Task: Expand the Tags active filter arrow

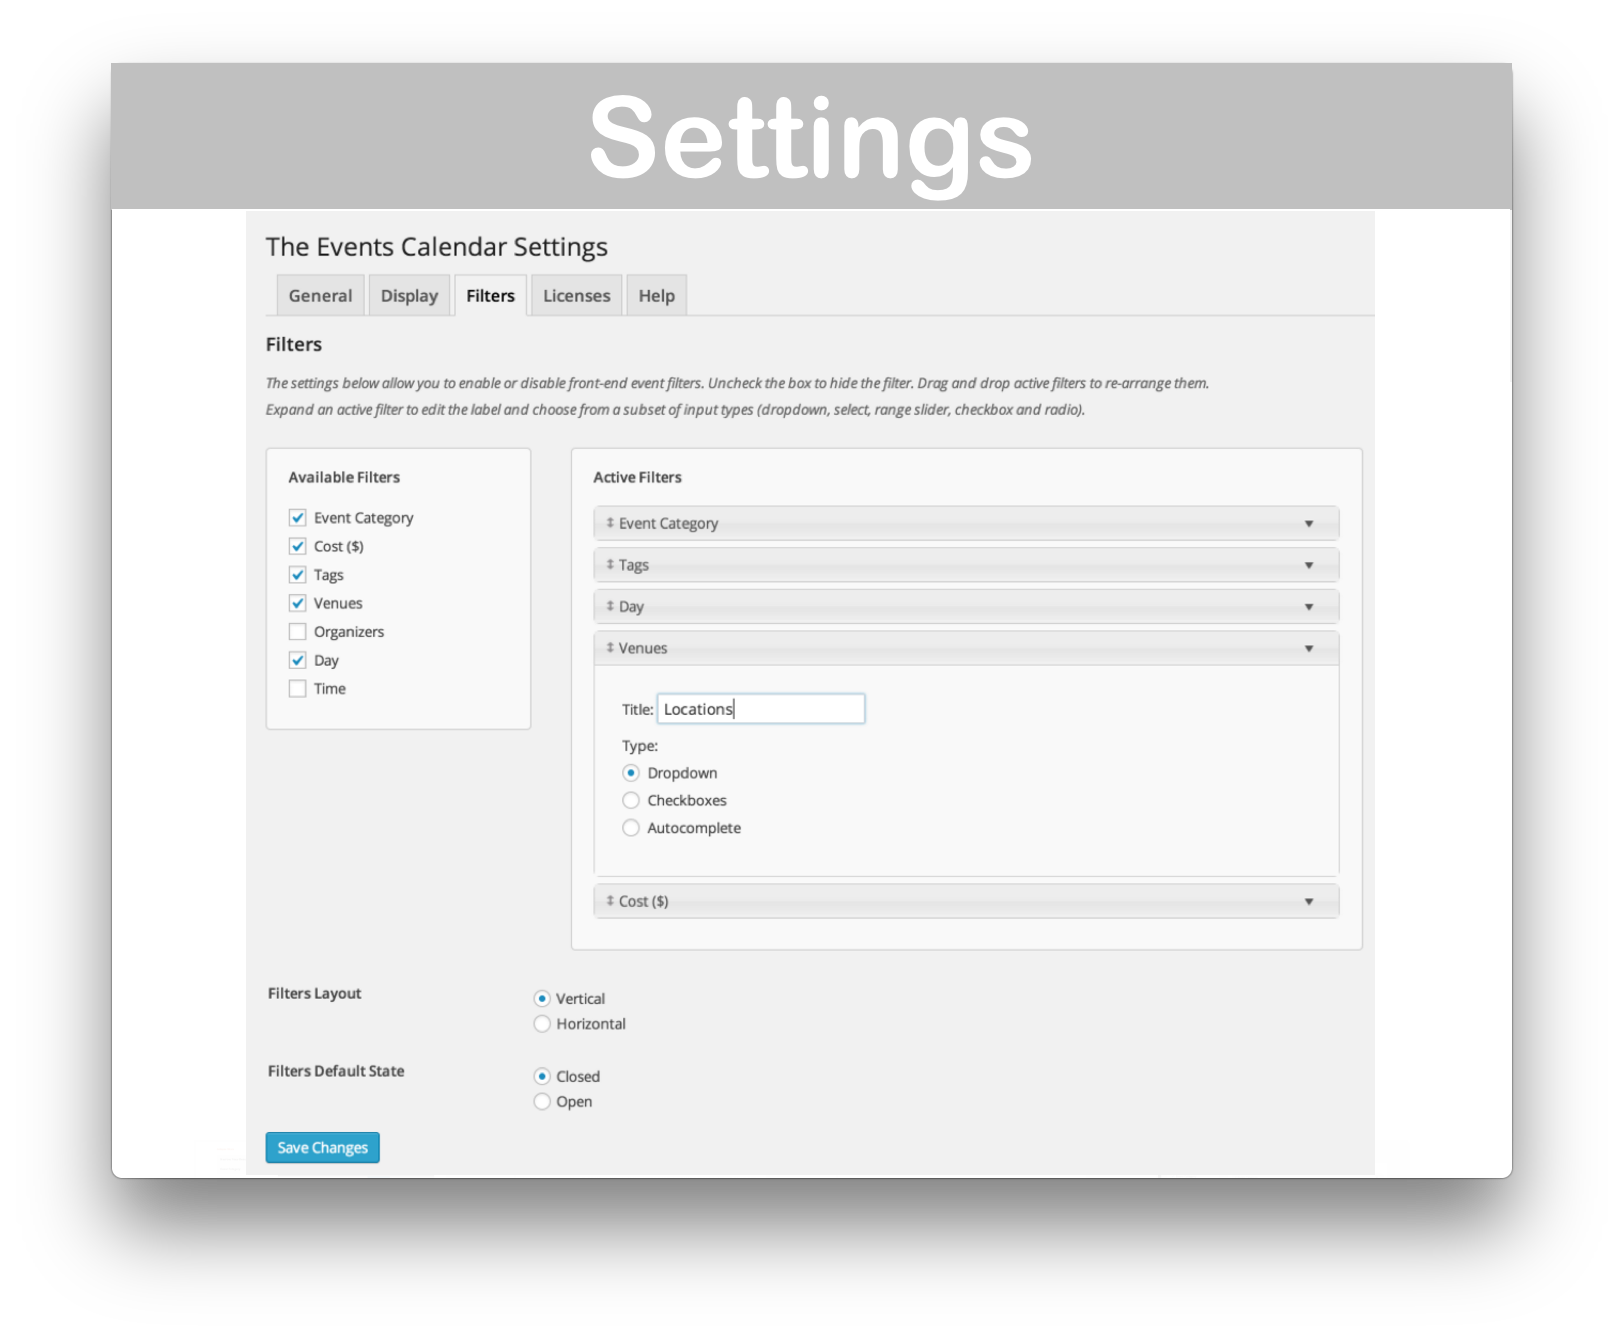Action: 1309,566
